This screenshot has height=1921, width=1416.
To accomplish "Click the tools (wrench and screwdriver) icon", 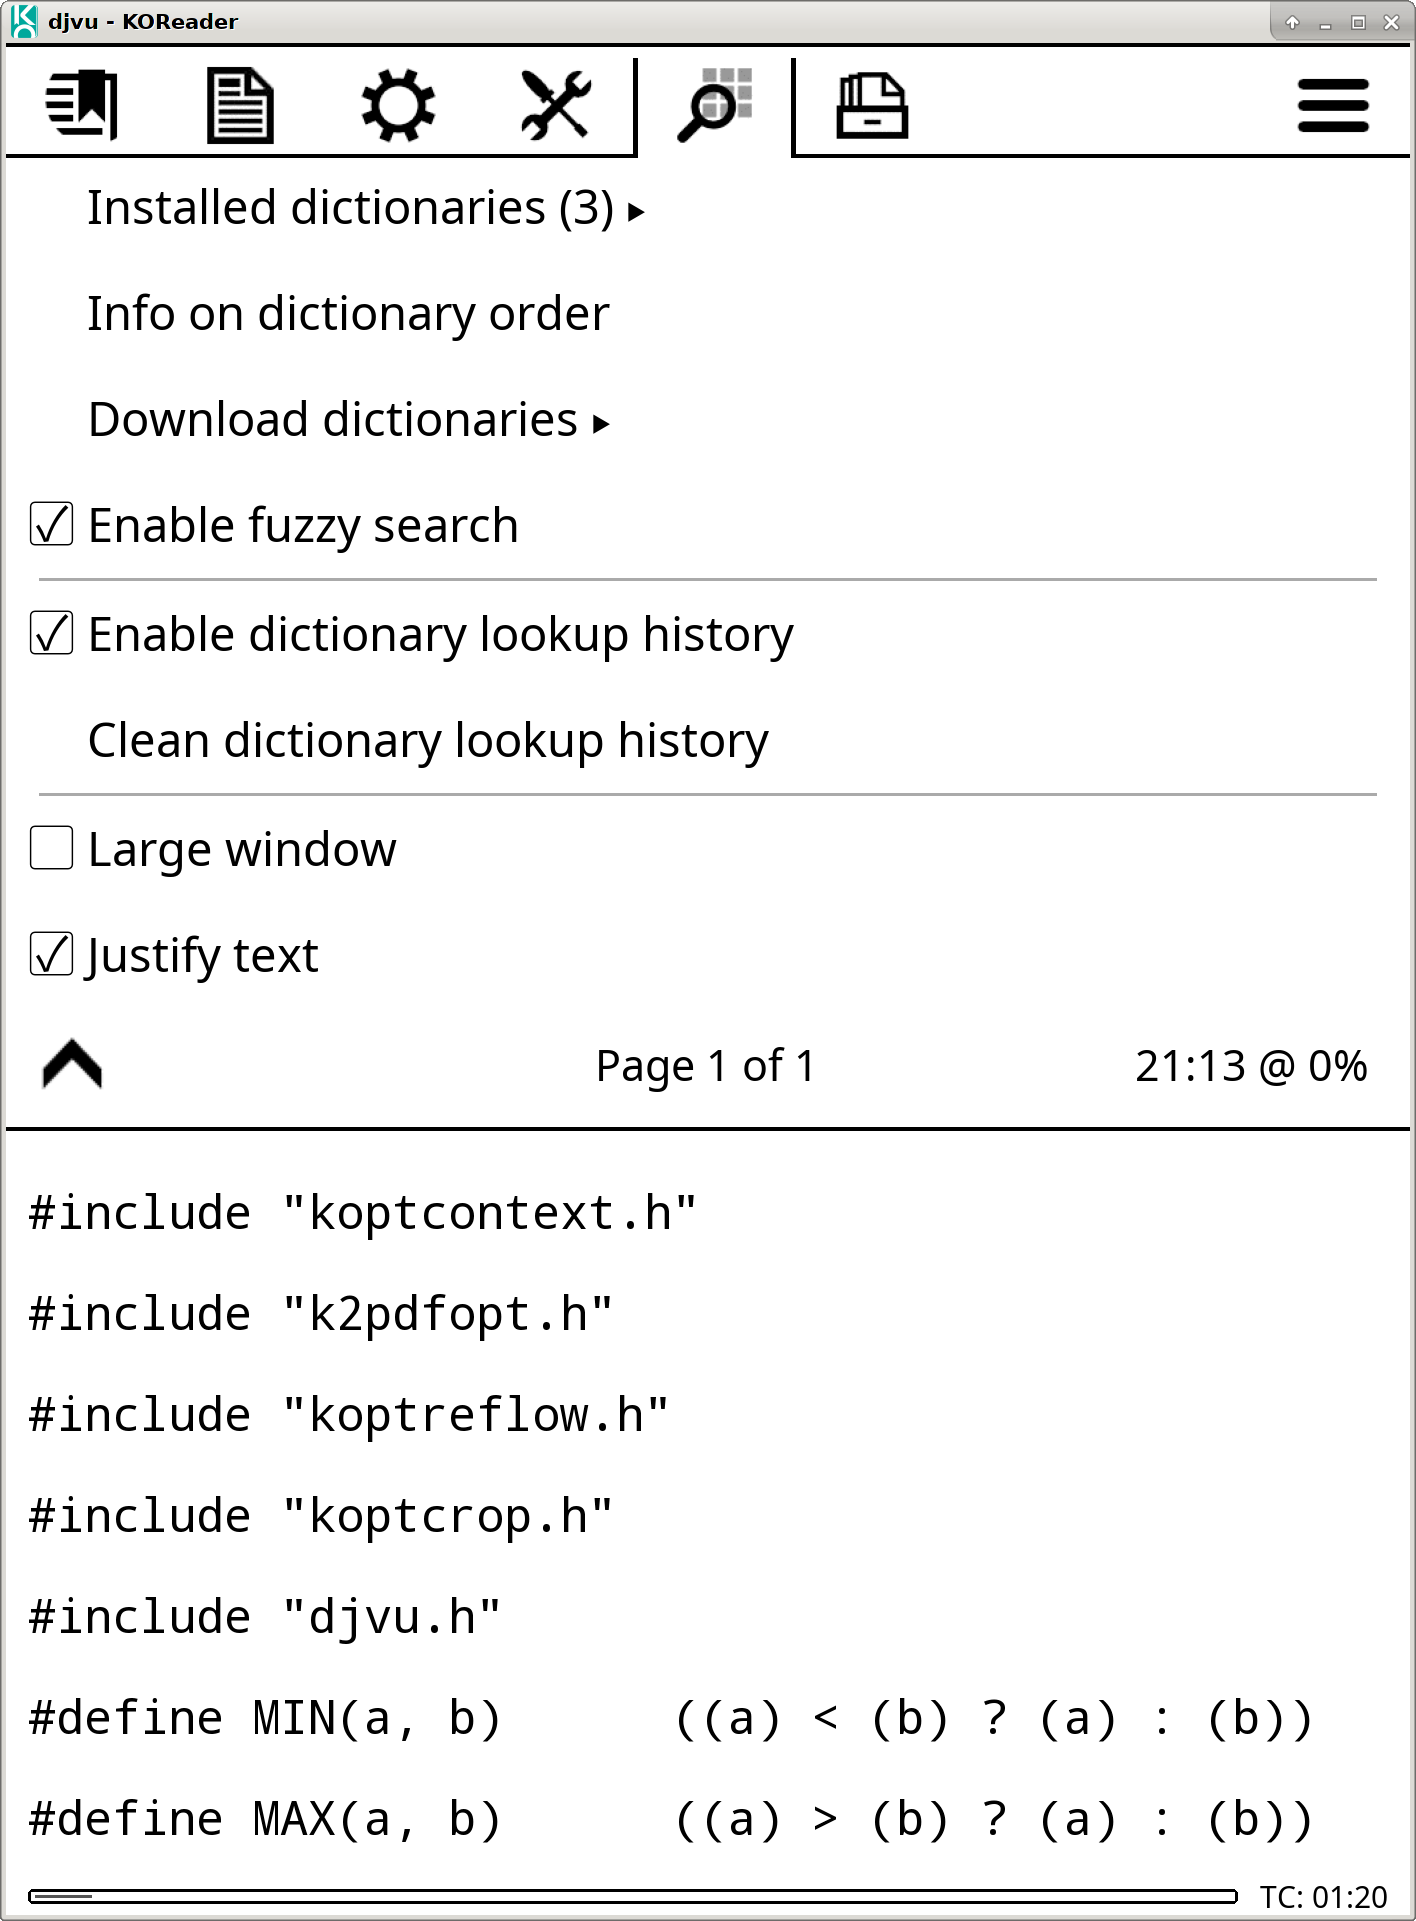I will 556,103.
